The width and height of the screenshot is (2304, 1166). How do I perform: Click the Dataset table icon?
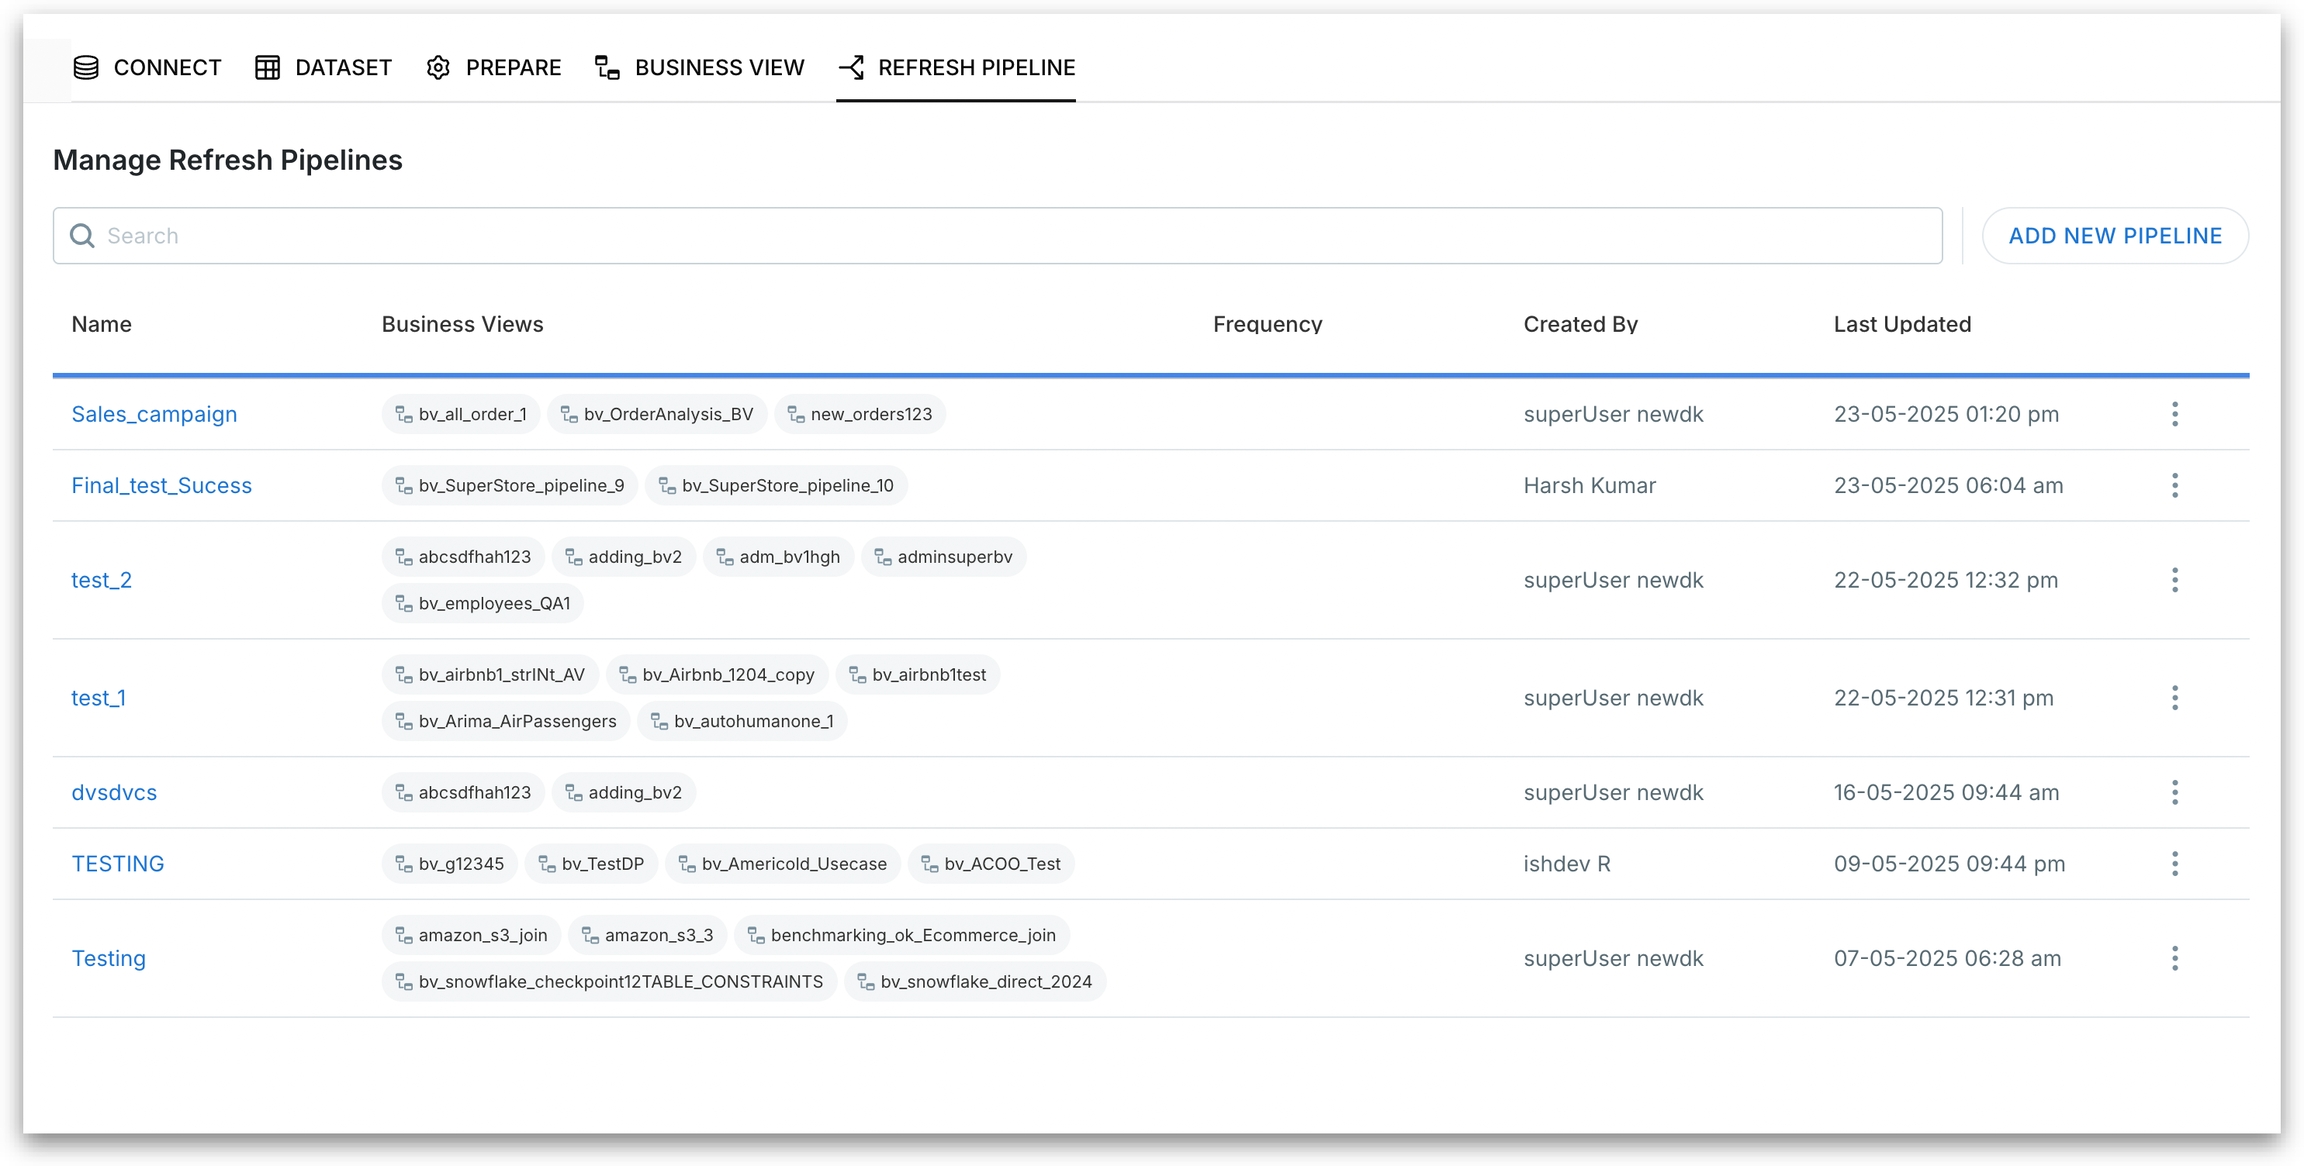coord(267,67)
